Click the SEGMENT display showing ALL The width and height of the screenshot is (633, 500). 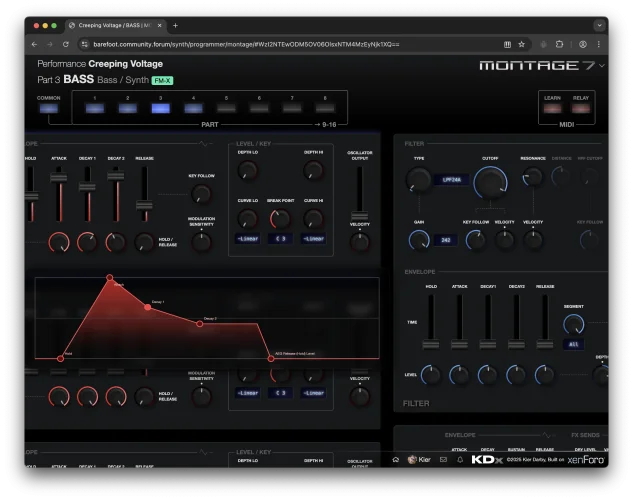click(574, 344)
